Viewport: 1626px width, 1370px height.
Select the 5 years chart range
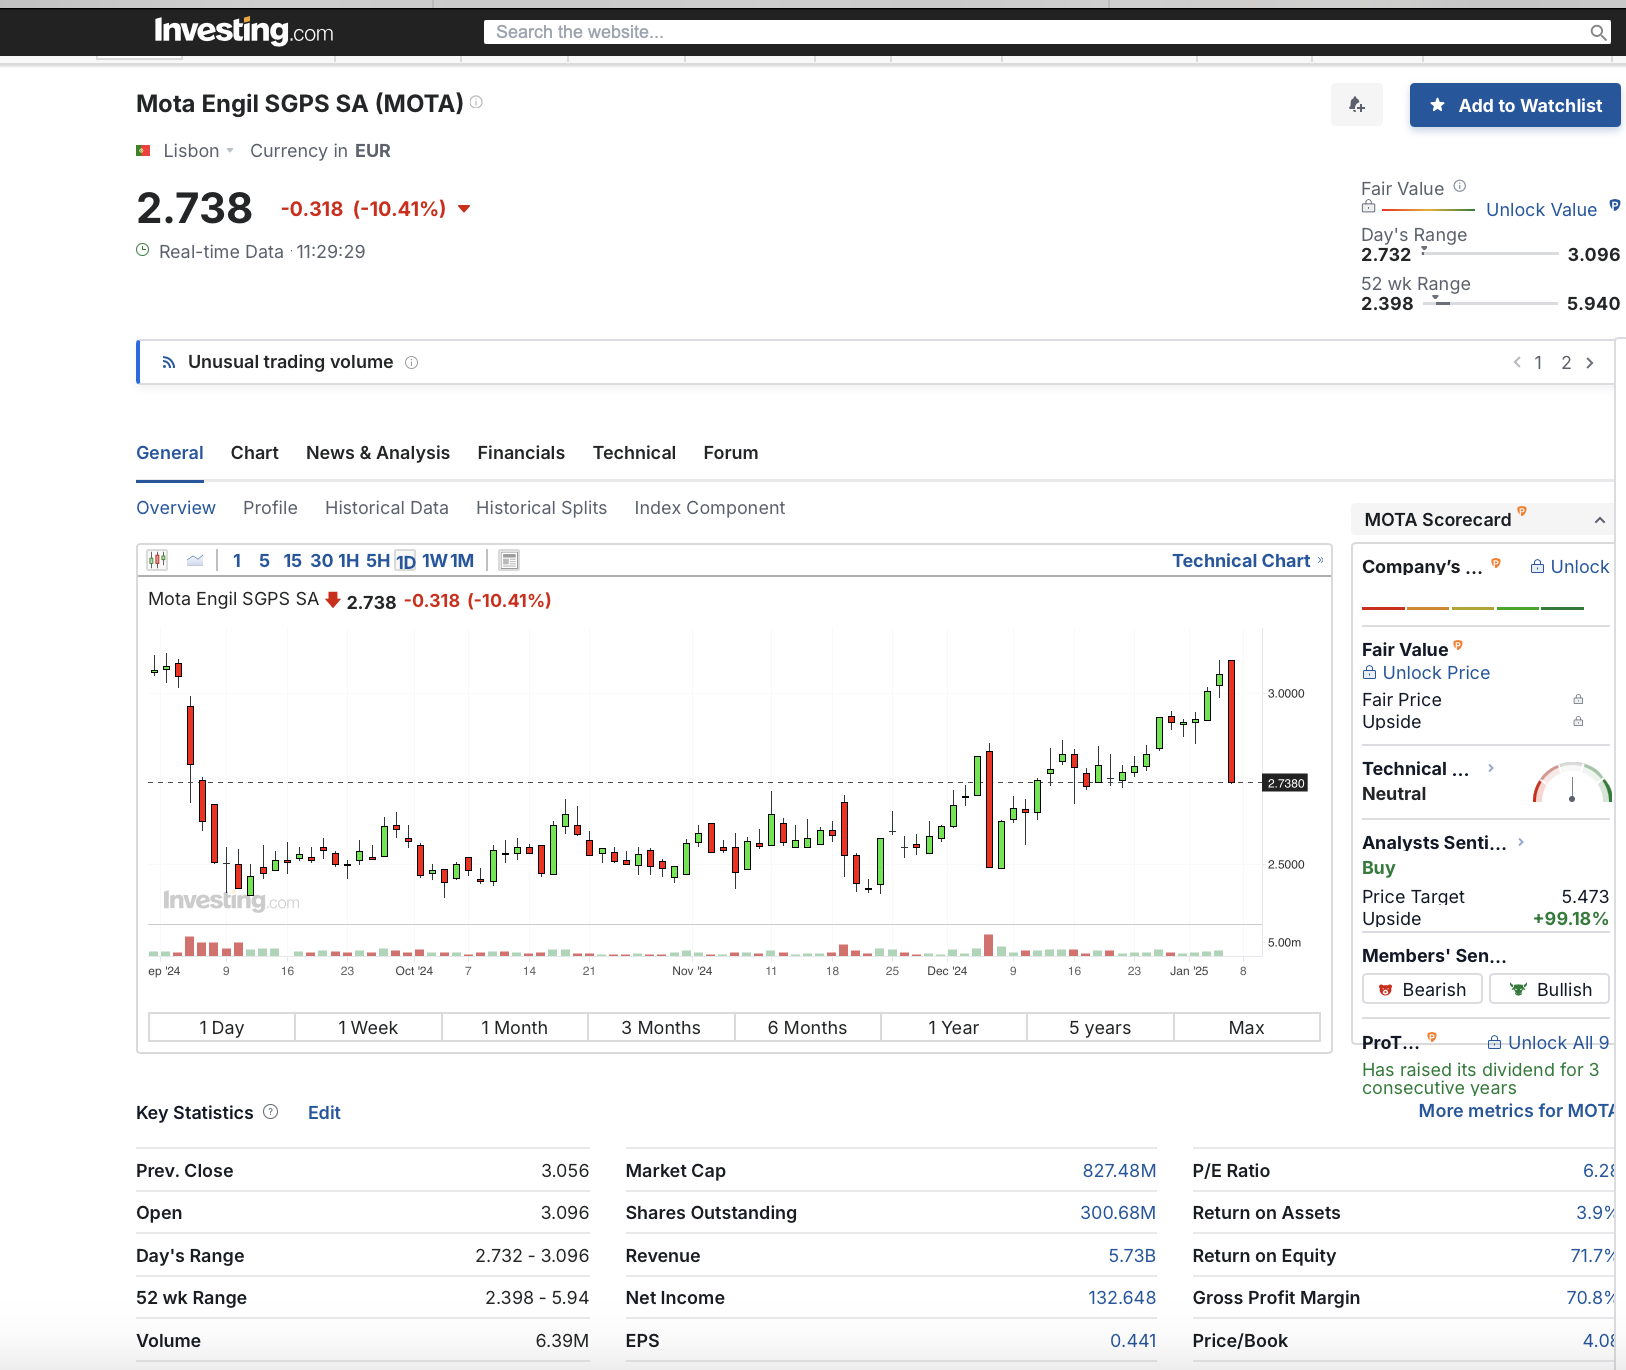(x=1100, y=1027)
